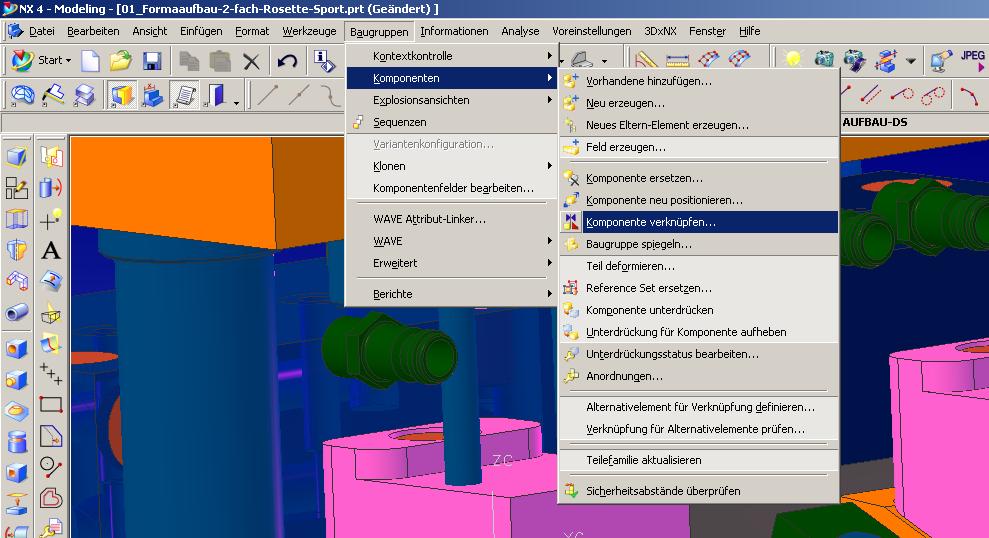Open the Werkzeuge menu
The height and width of the screenshot is (538, 989).
click(309, 31)
